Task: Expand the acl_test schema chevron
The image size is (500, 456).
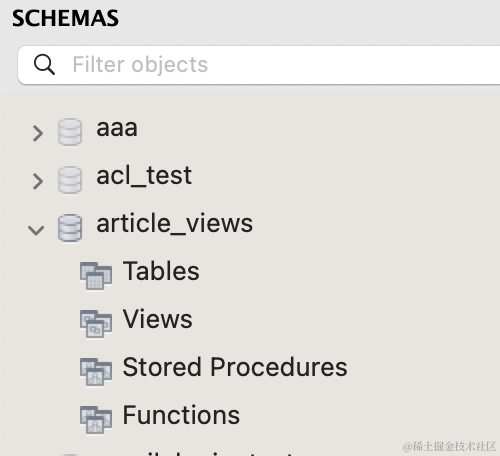Action: [x=38, y=182]
